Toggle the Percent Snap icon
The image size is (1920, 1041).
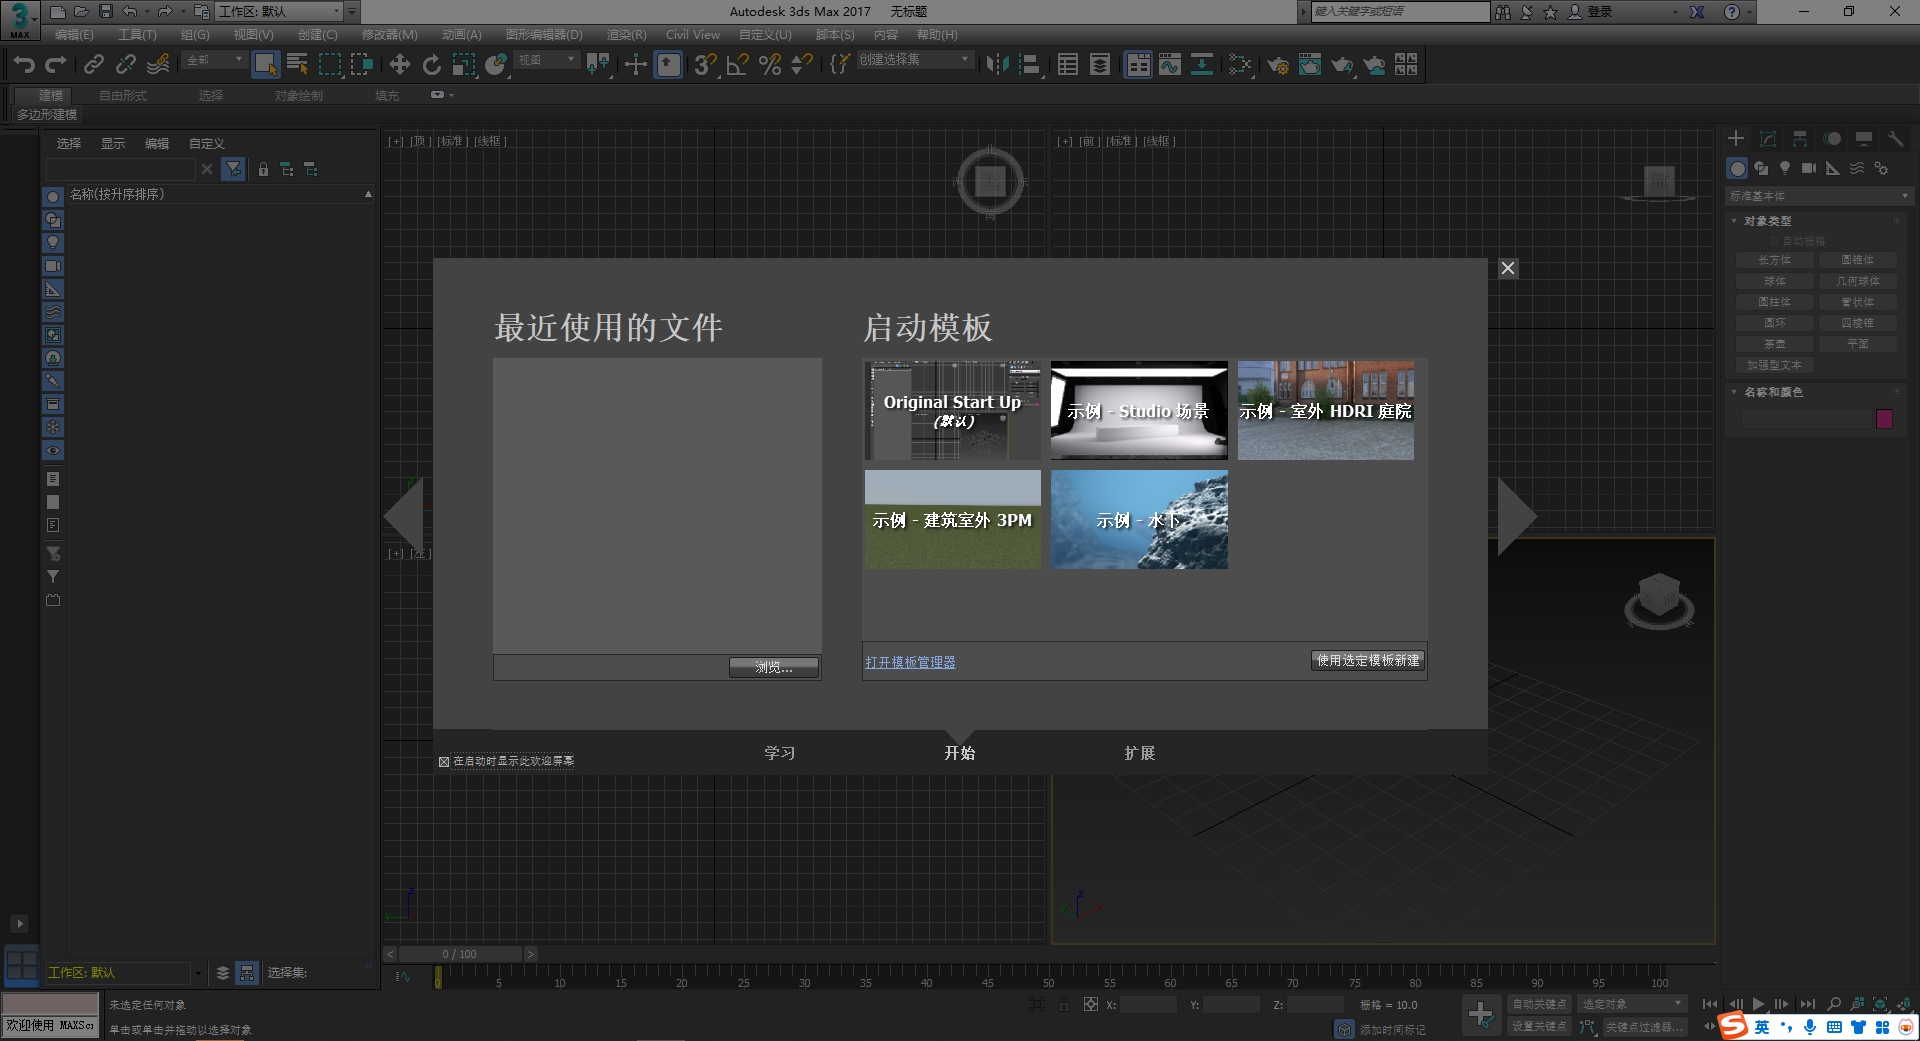point(769,64)
